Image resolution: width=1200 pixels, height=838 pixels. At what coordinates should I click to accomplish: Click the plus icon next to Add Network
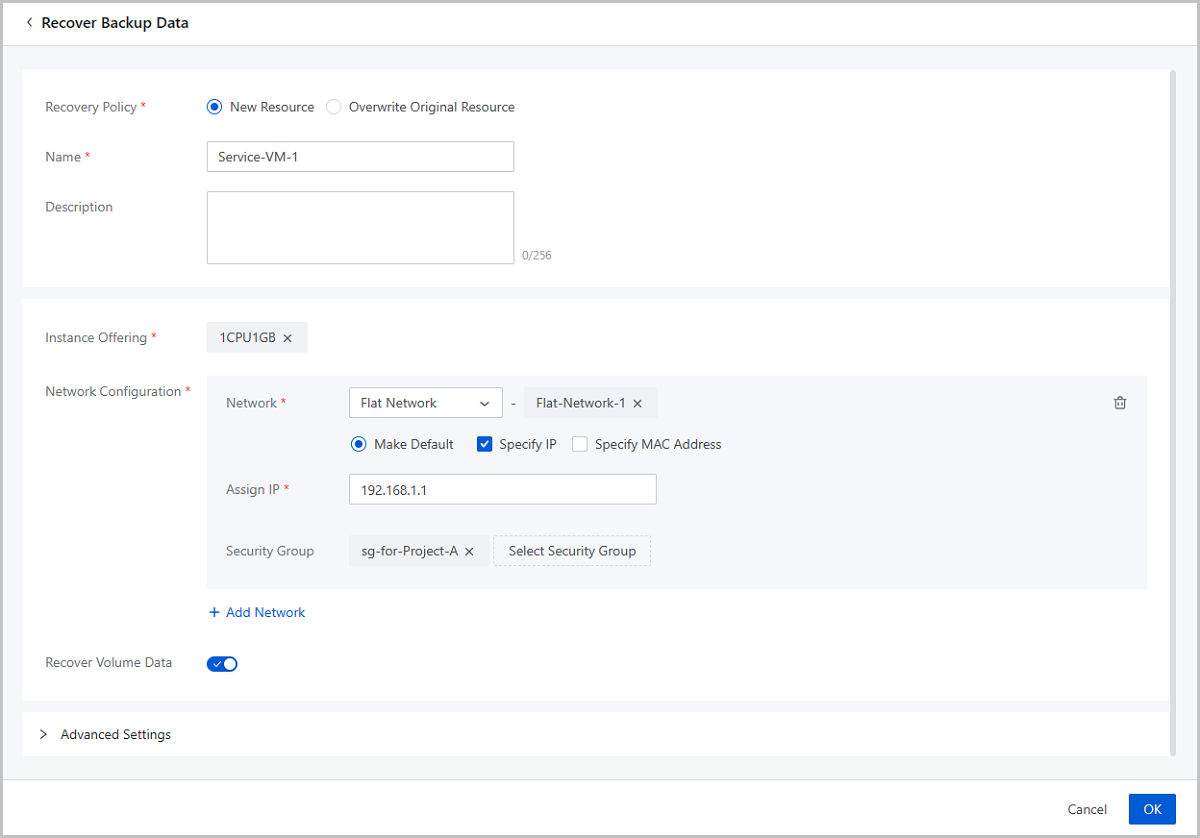click(x=215, y=611)
